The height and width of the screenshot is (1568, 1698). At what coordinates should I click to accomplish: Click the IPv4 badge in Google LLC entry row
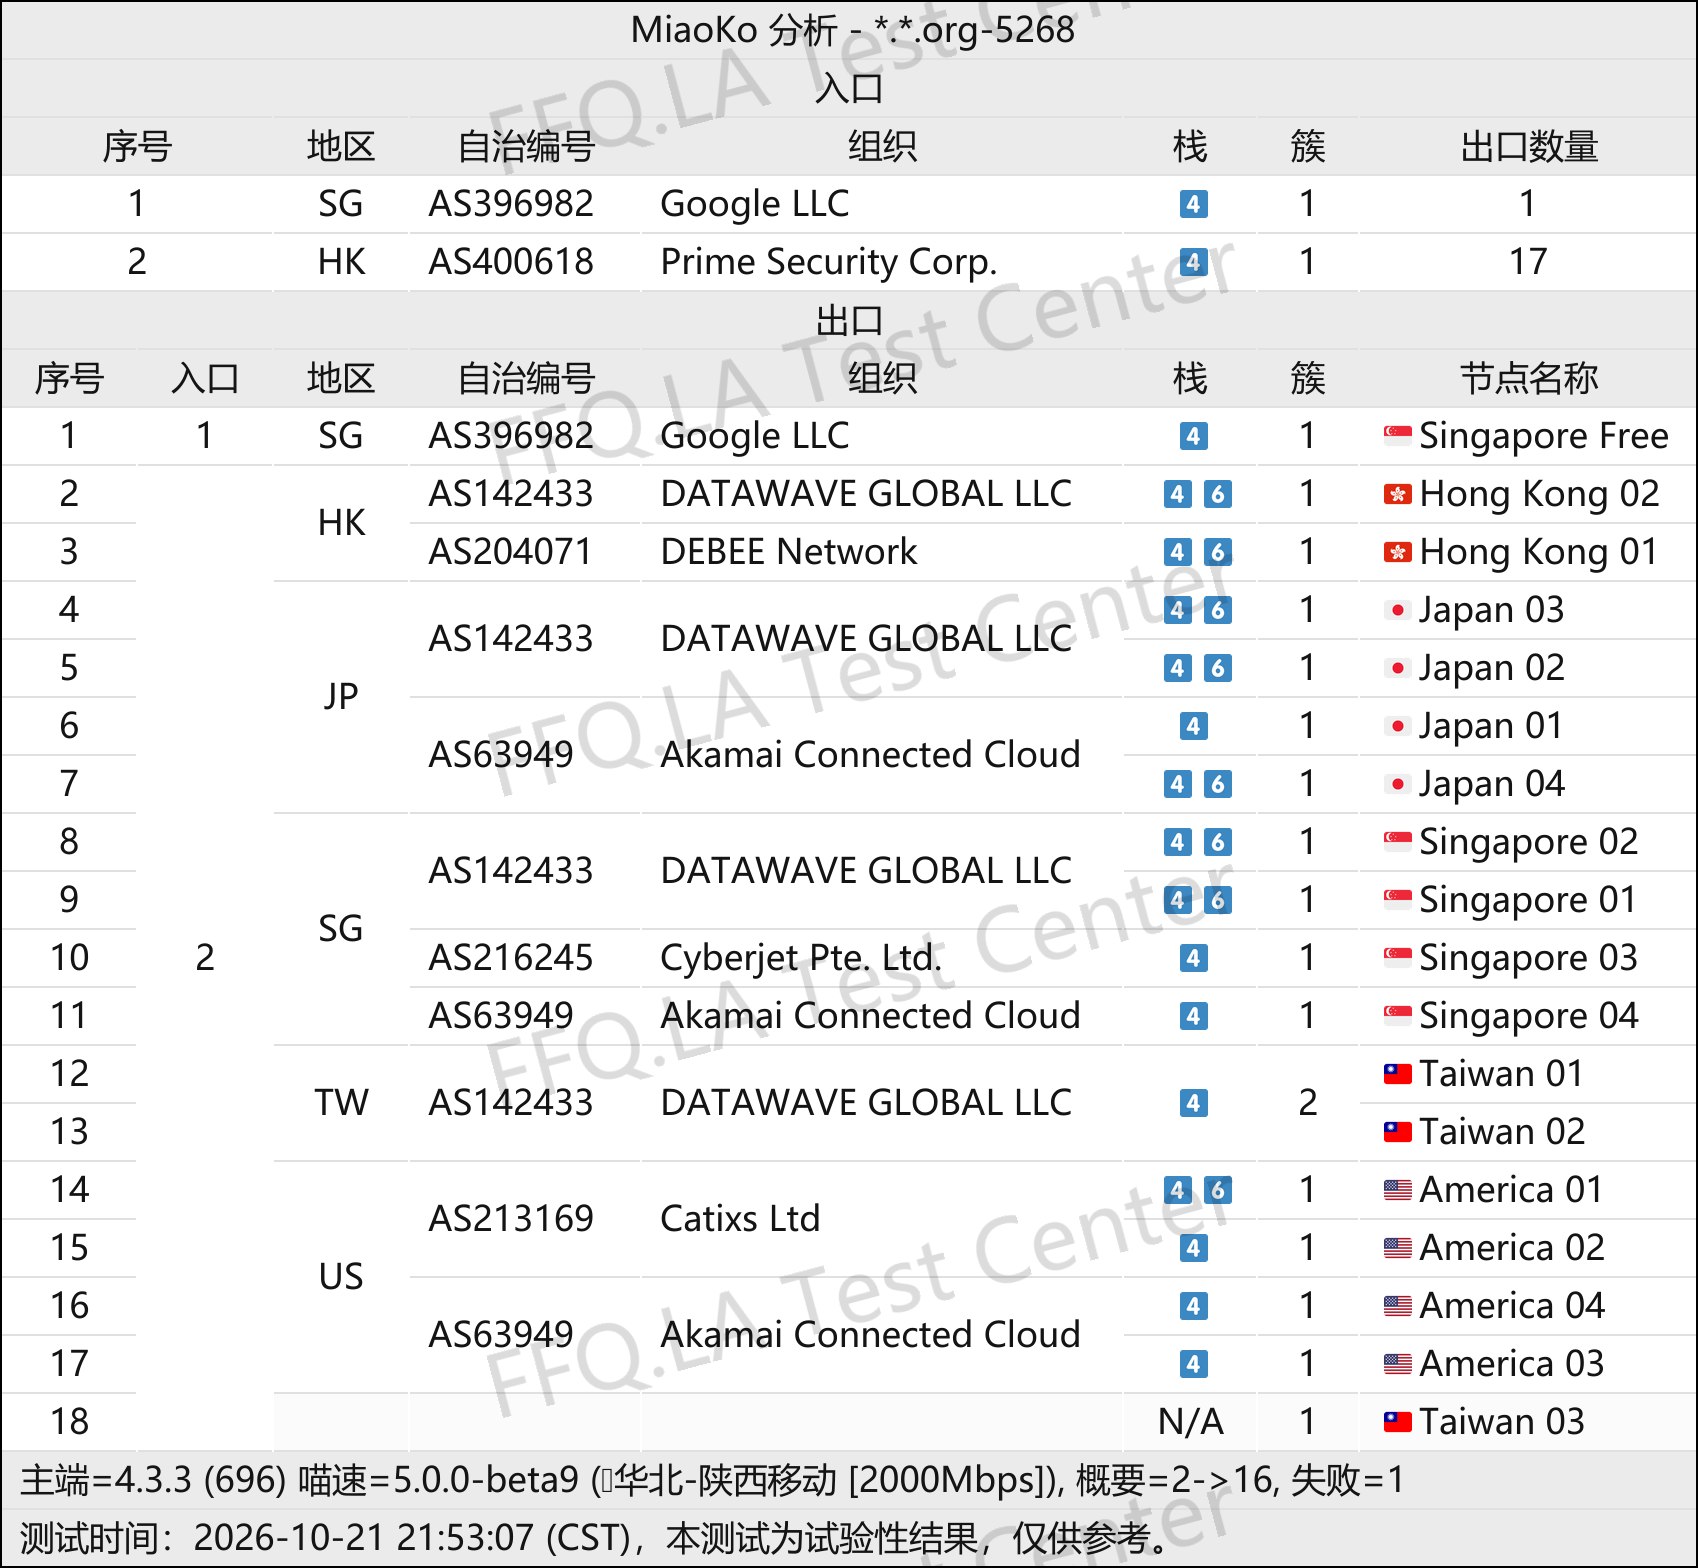(x=1193, y=204)
